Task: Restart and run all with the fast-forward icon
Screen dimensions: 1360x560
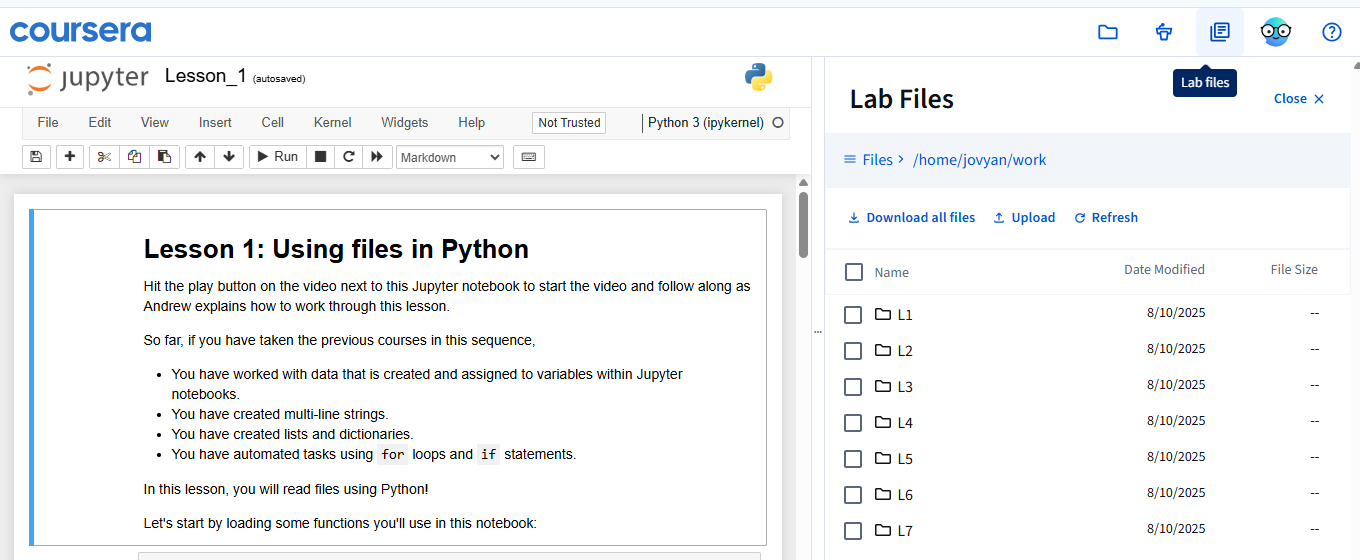Action: tap(376, 157)
